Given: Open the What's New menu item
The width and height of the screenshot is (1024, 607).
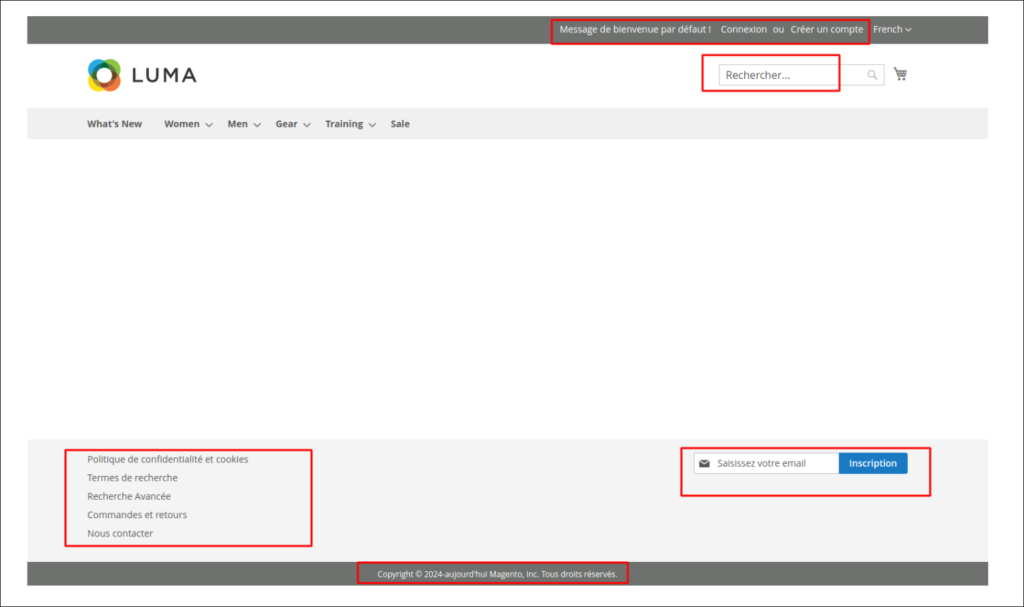Looking at the screenshot, I should coord(114,124).
